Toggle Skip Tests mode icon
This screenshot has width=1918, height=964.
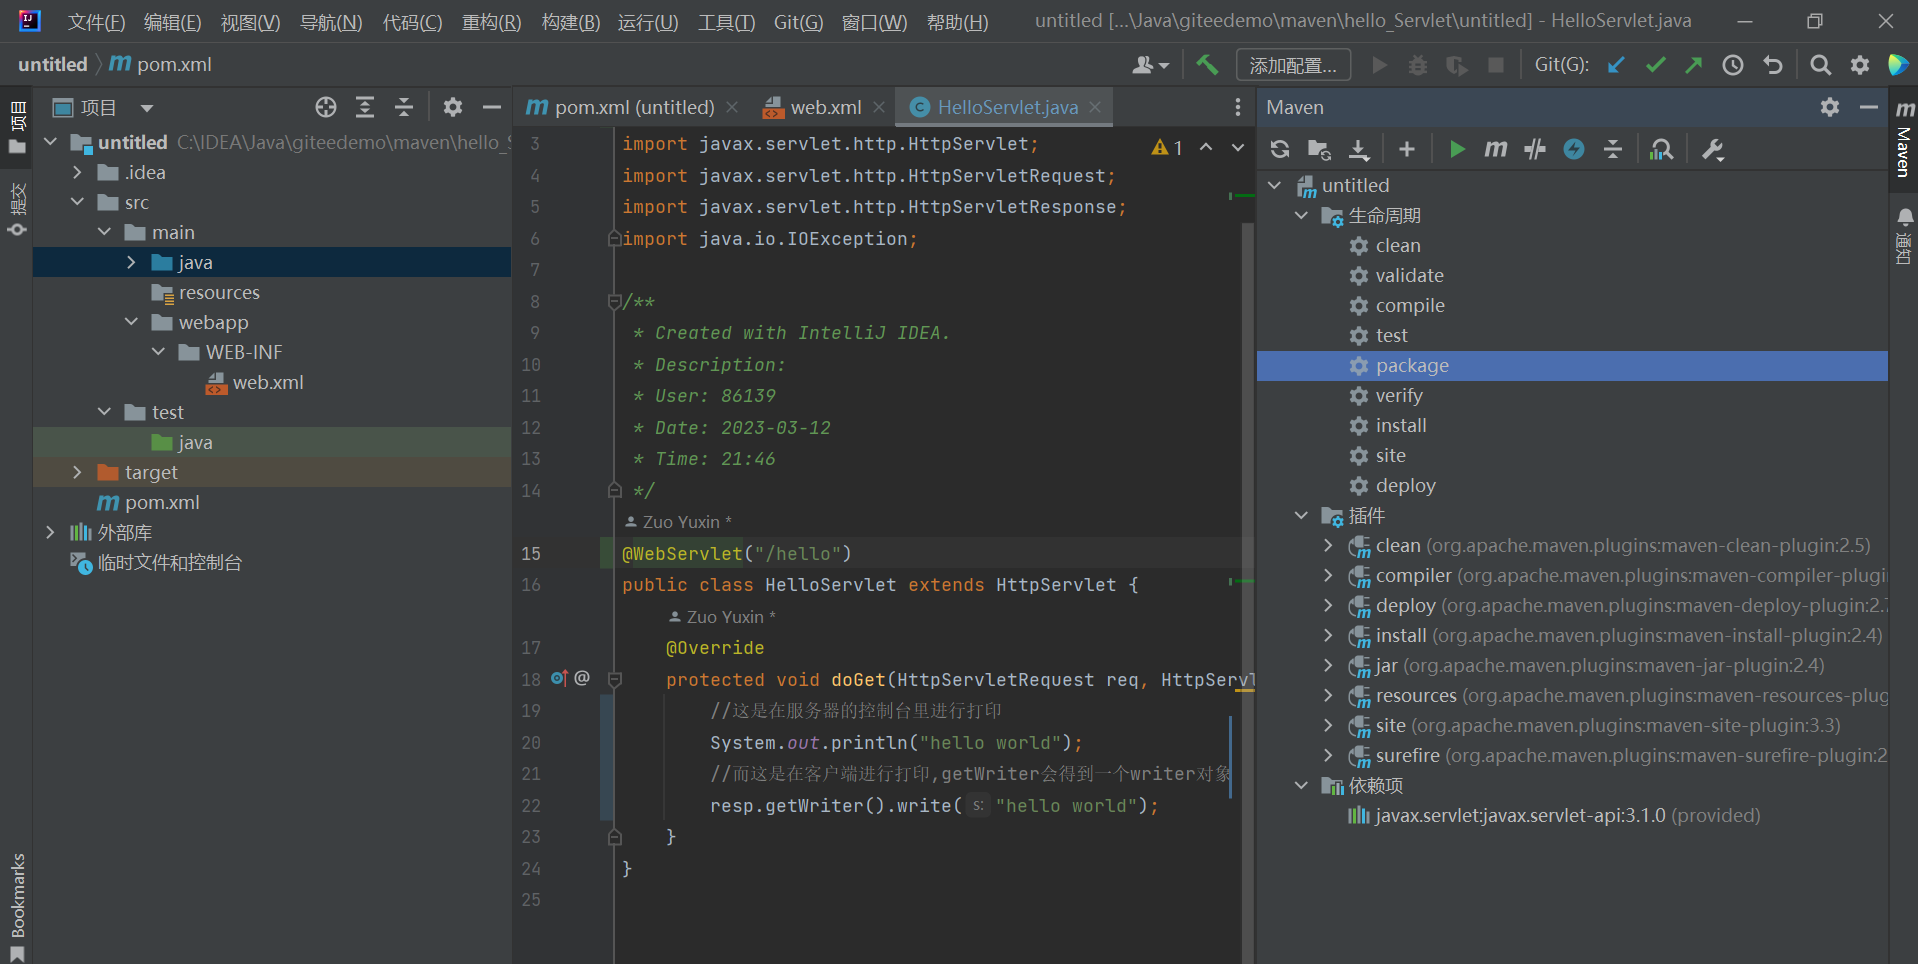[1574, 150]
